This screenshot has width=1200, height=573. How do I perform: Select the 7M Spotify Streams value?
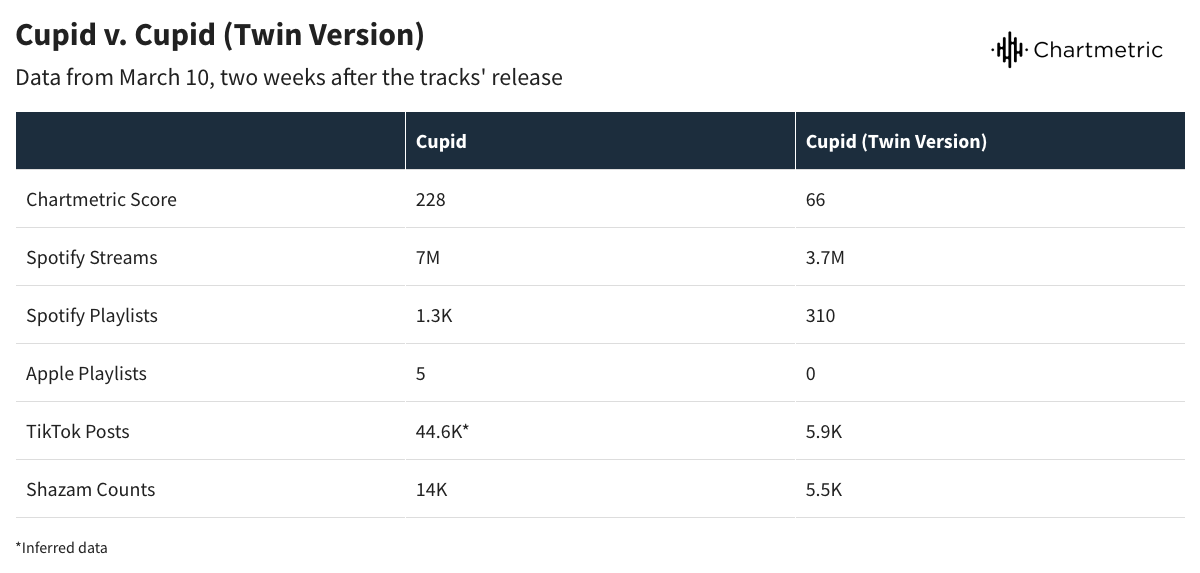click(x=427, y=257)
